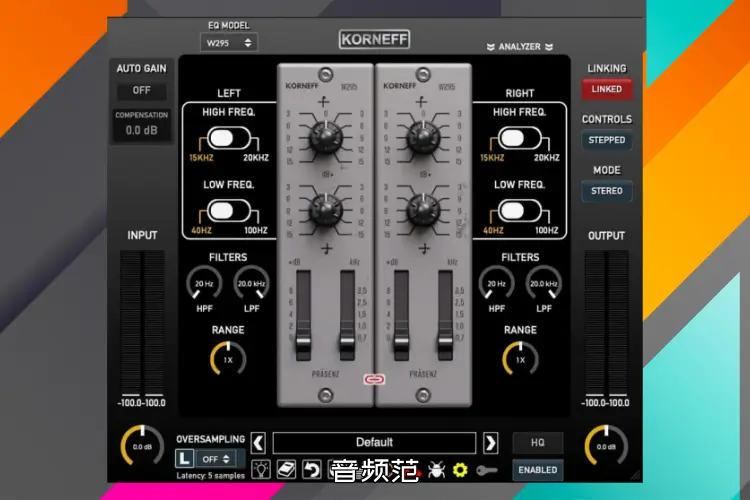Click the license key icon

[486, 471]
